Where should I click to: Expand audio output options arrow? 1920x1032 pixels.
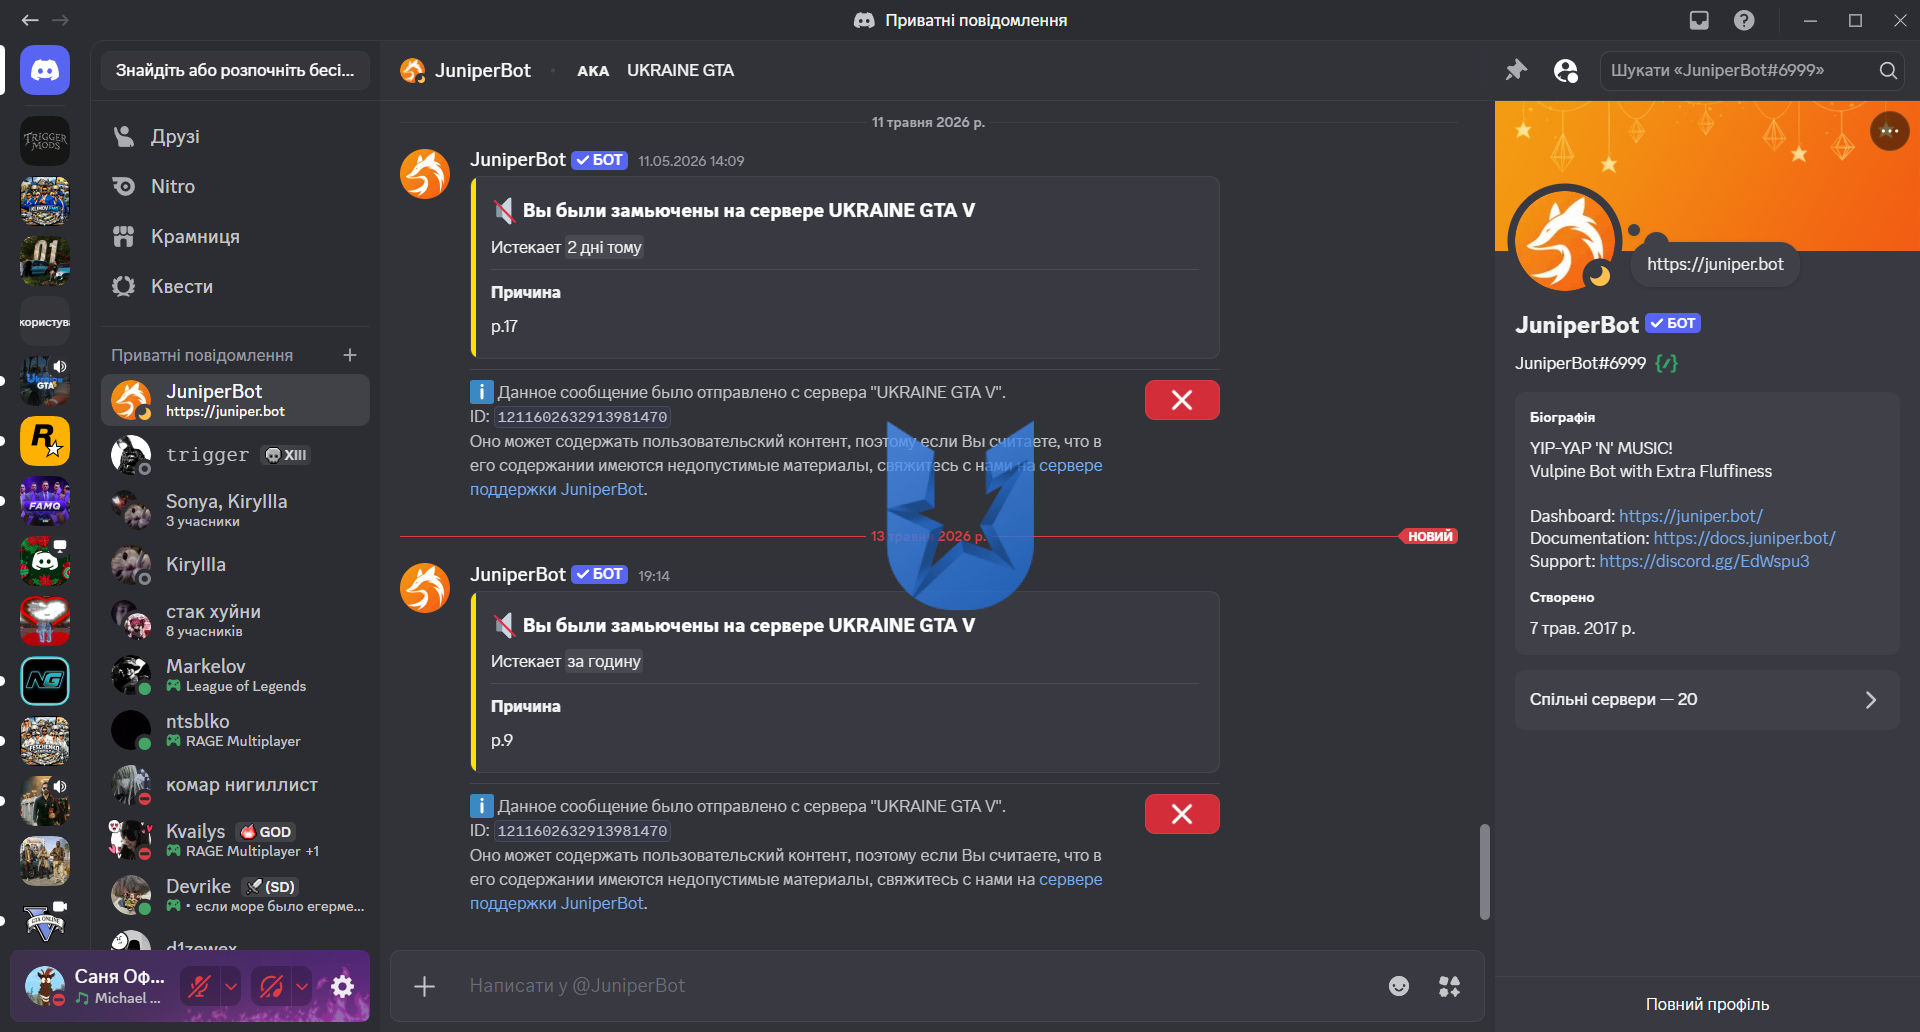click(302, 986)
